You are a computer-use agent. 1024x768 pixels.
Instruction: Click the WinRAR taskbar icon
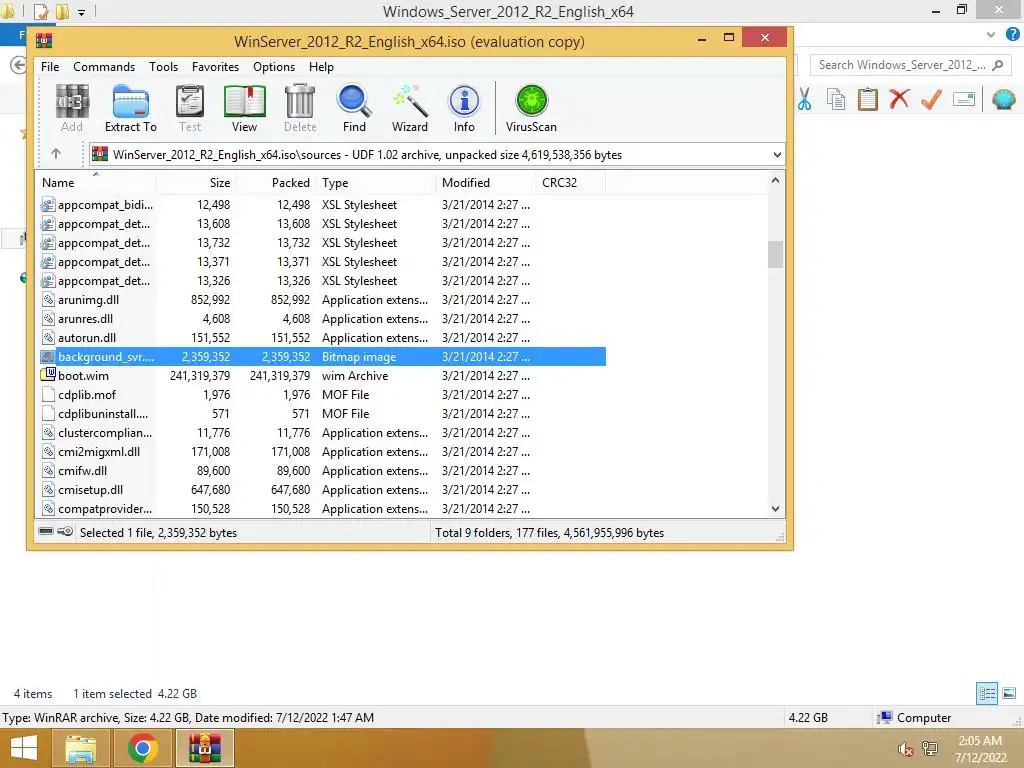(x=204, y=748)
